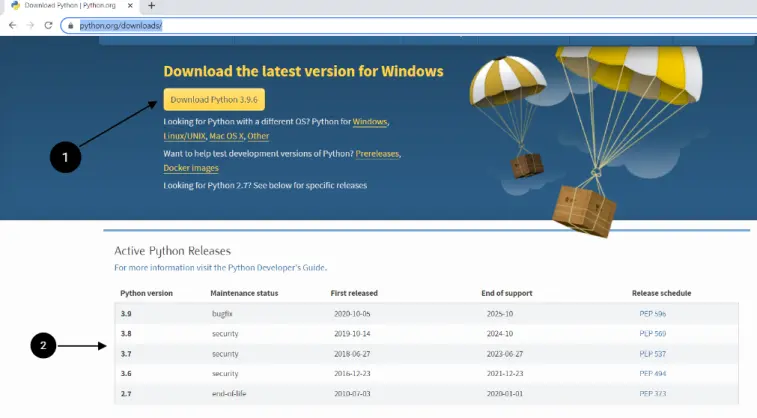Click the padlock site info icon
The height and width of the screenshot is (418, 757).
70,26
